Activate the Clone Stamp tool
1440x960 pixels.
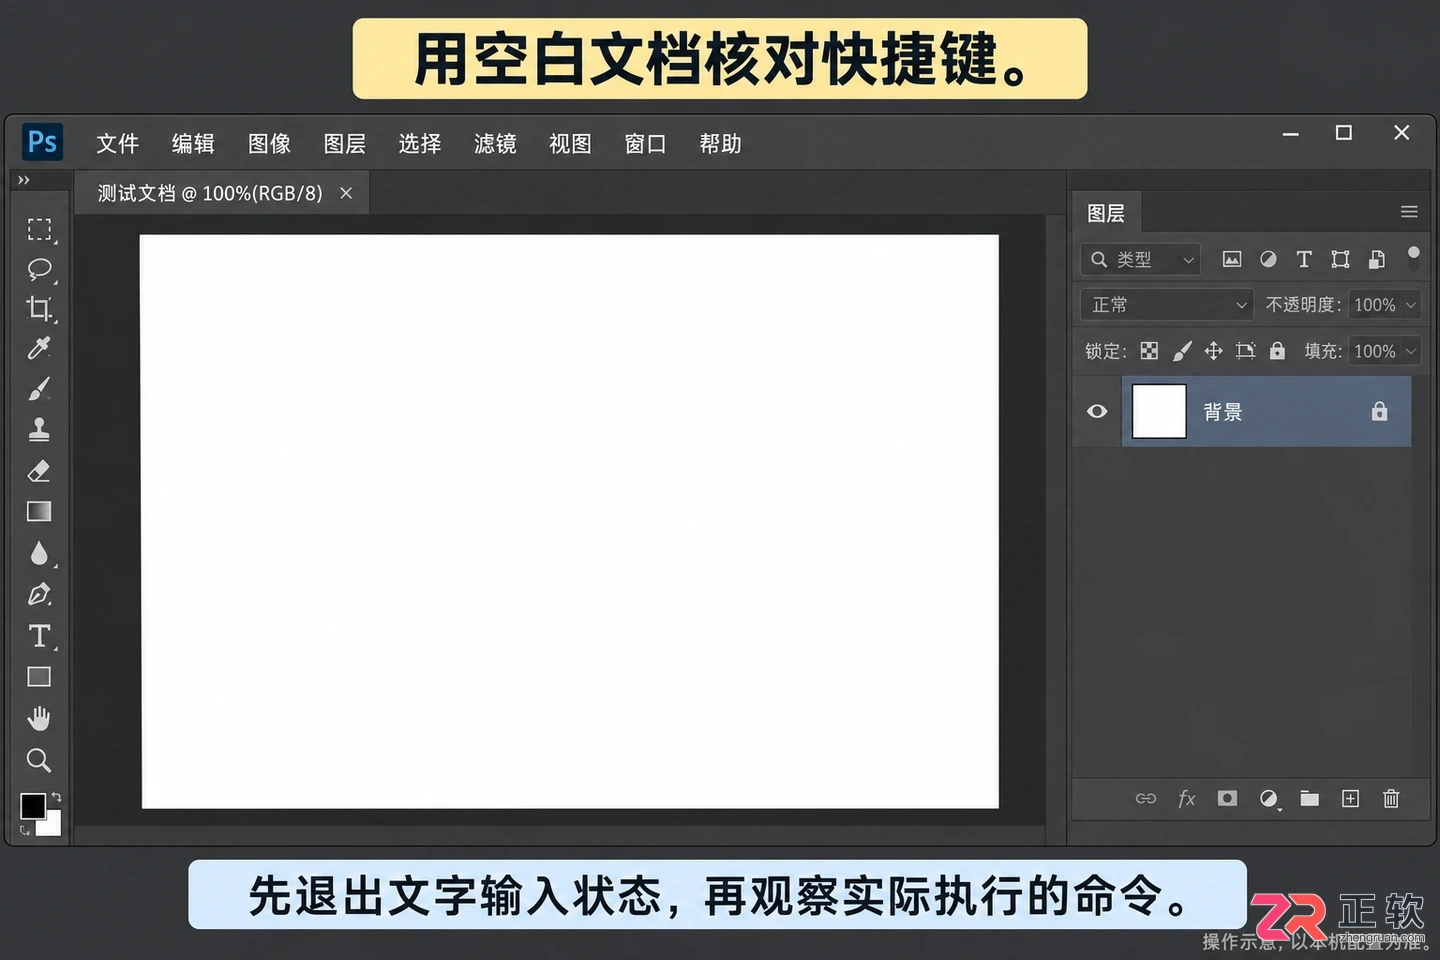[39, 429]
